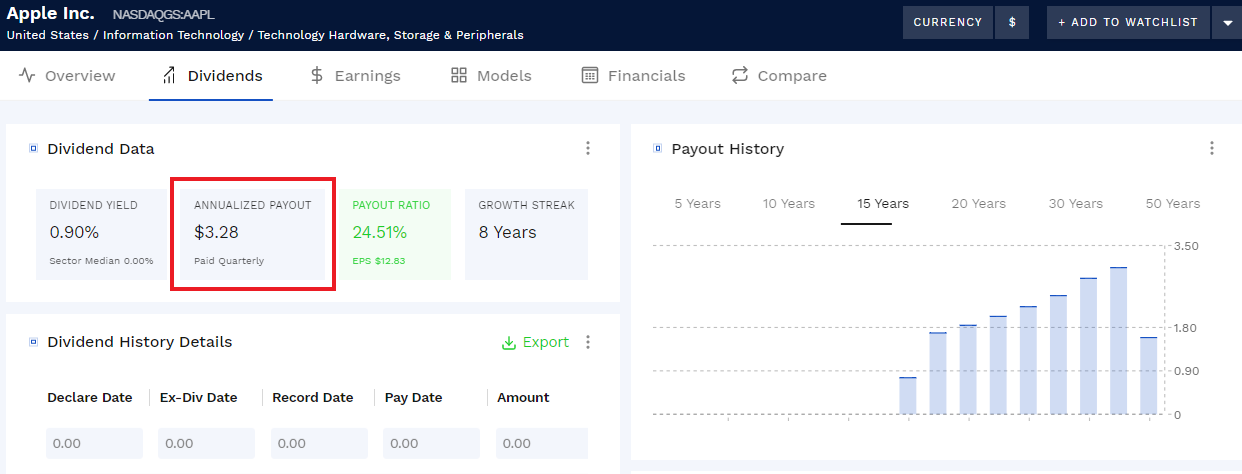Click the Overview pulse icon
This screenshot has width=1242, height=474.
pyautogui.click(x=27, y=76)
